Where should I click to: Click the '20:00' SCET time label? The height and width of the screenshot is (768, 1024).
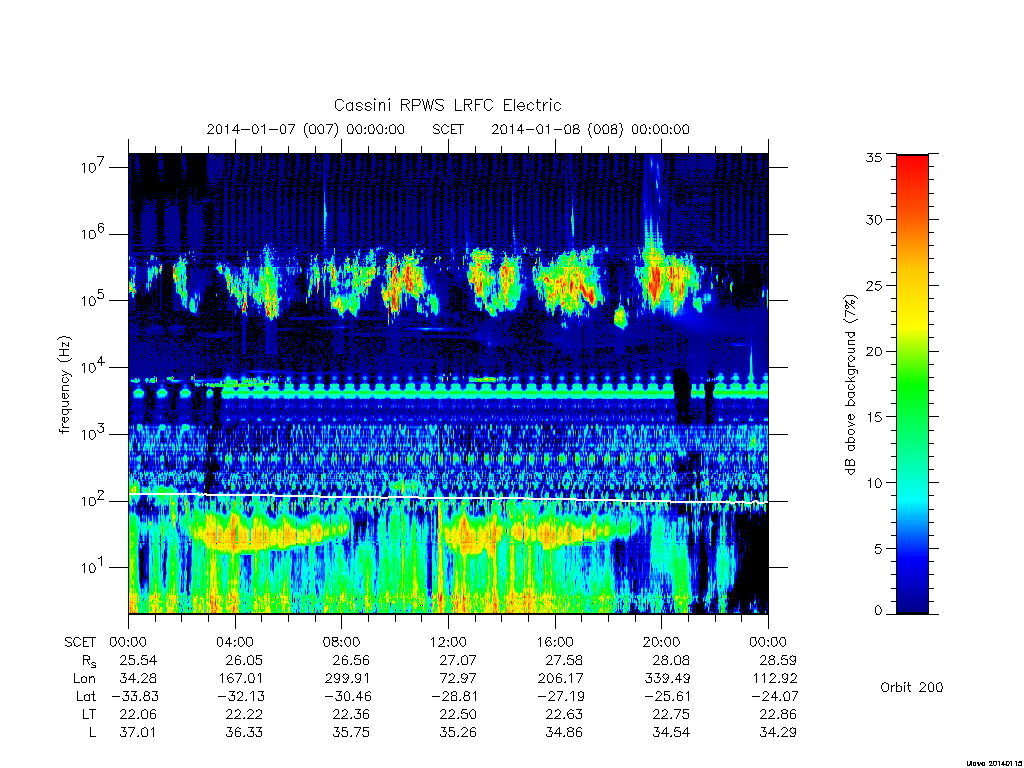[662, 642]
